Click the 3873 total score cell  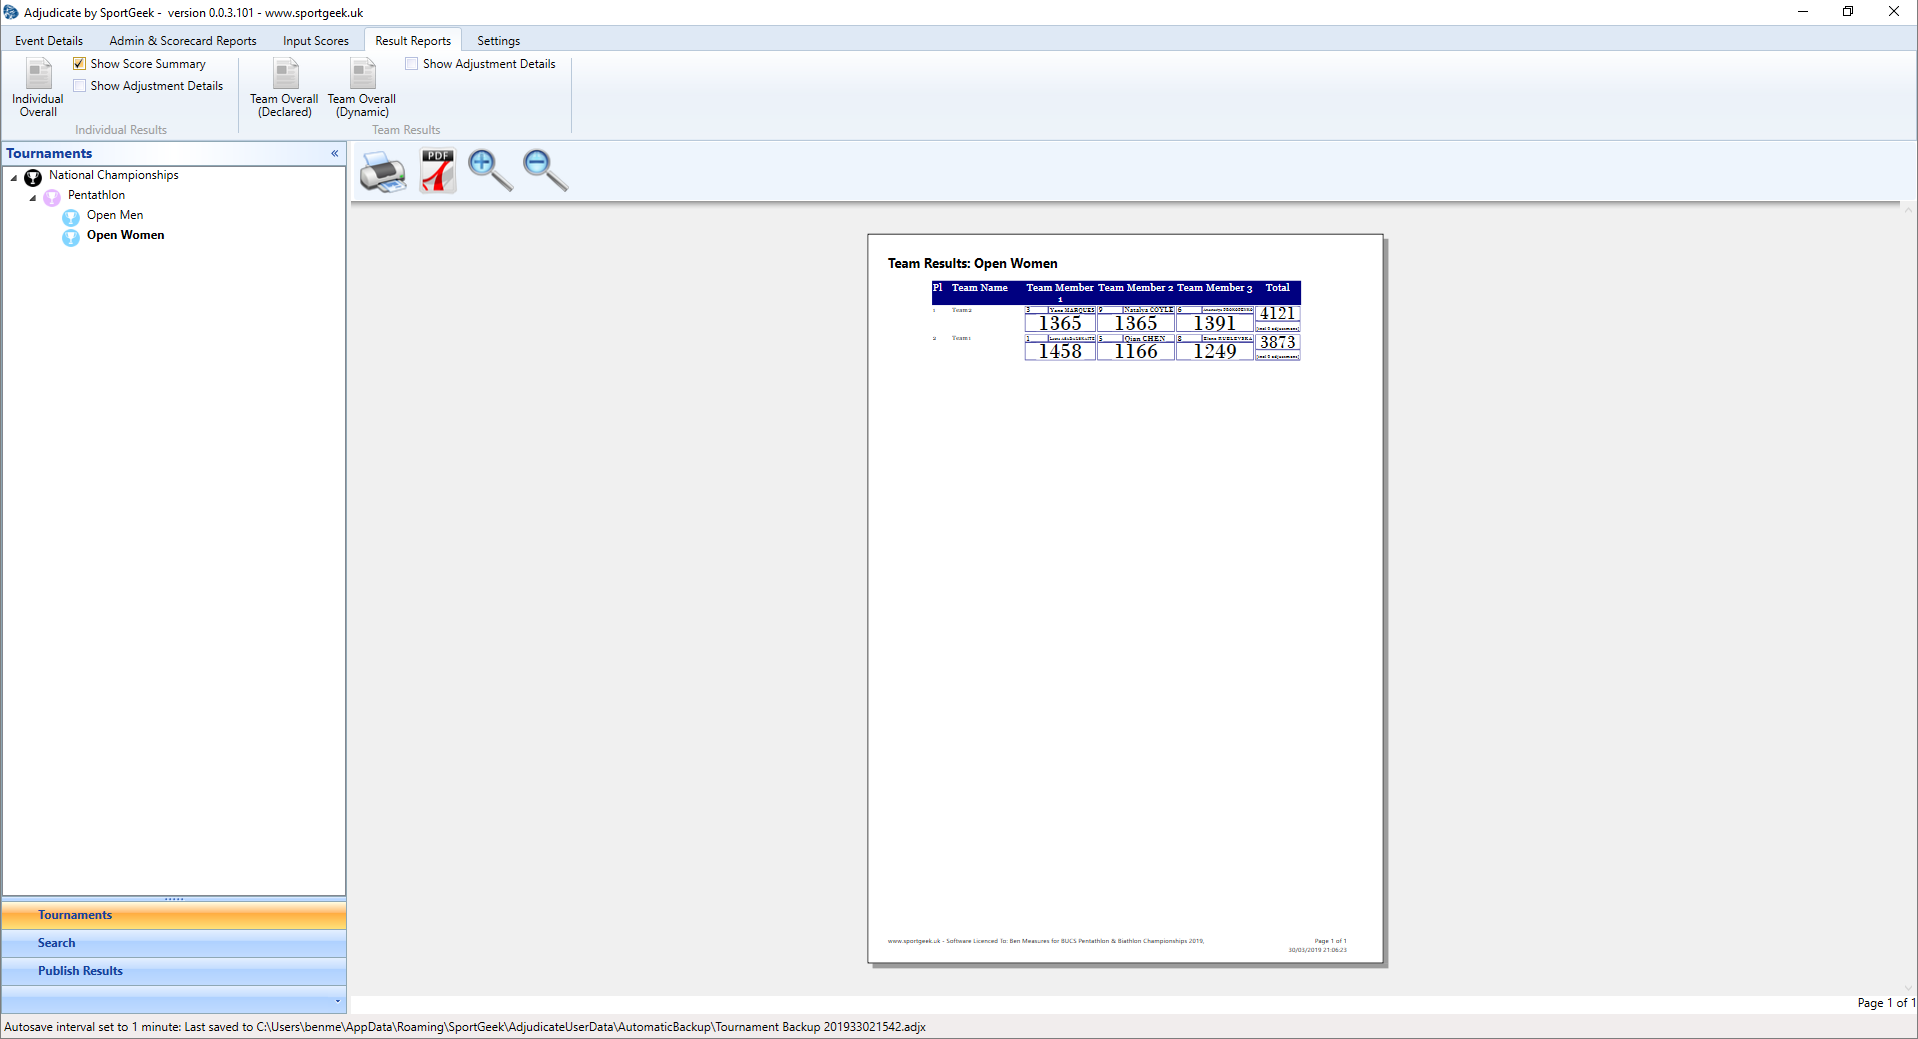click(x=1277, y=342)
